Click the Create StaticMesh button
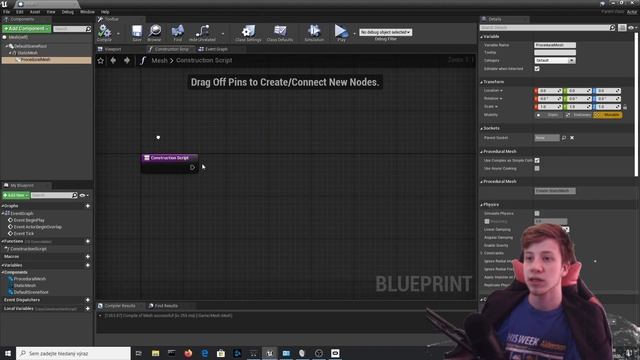Viewport: 640px width, 360px height. pos(555,191)
